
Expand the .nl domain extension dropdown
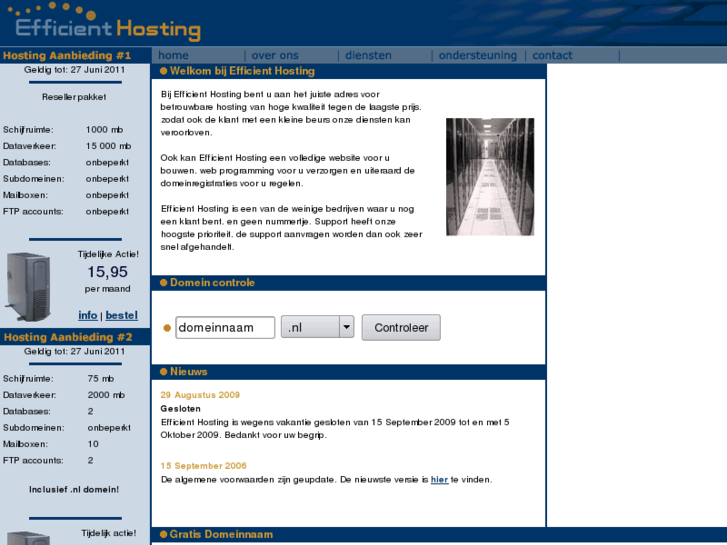point(318,327)
